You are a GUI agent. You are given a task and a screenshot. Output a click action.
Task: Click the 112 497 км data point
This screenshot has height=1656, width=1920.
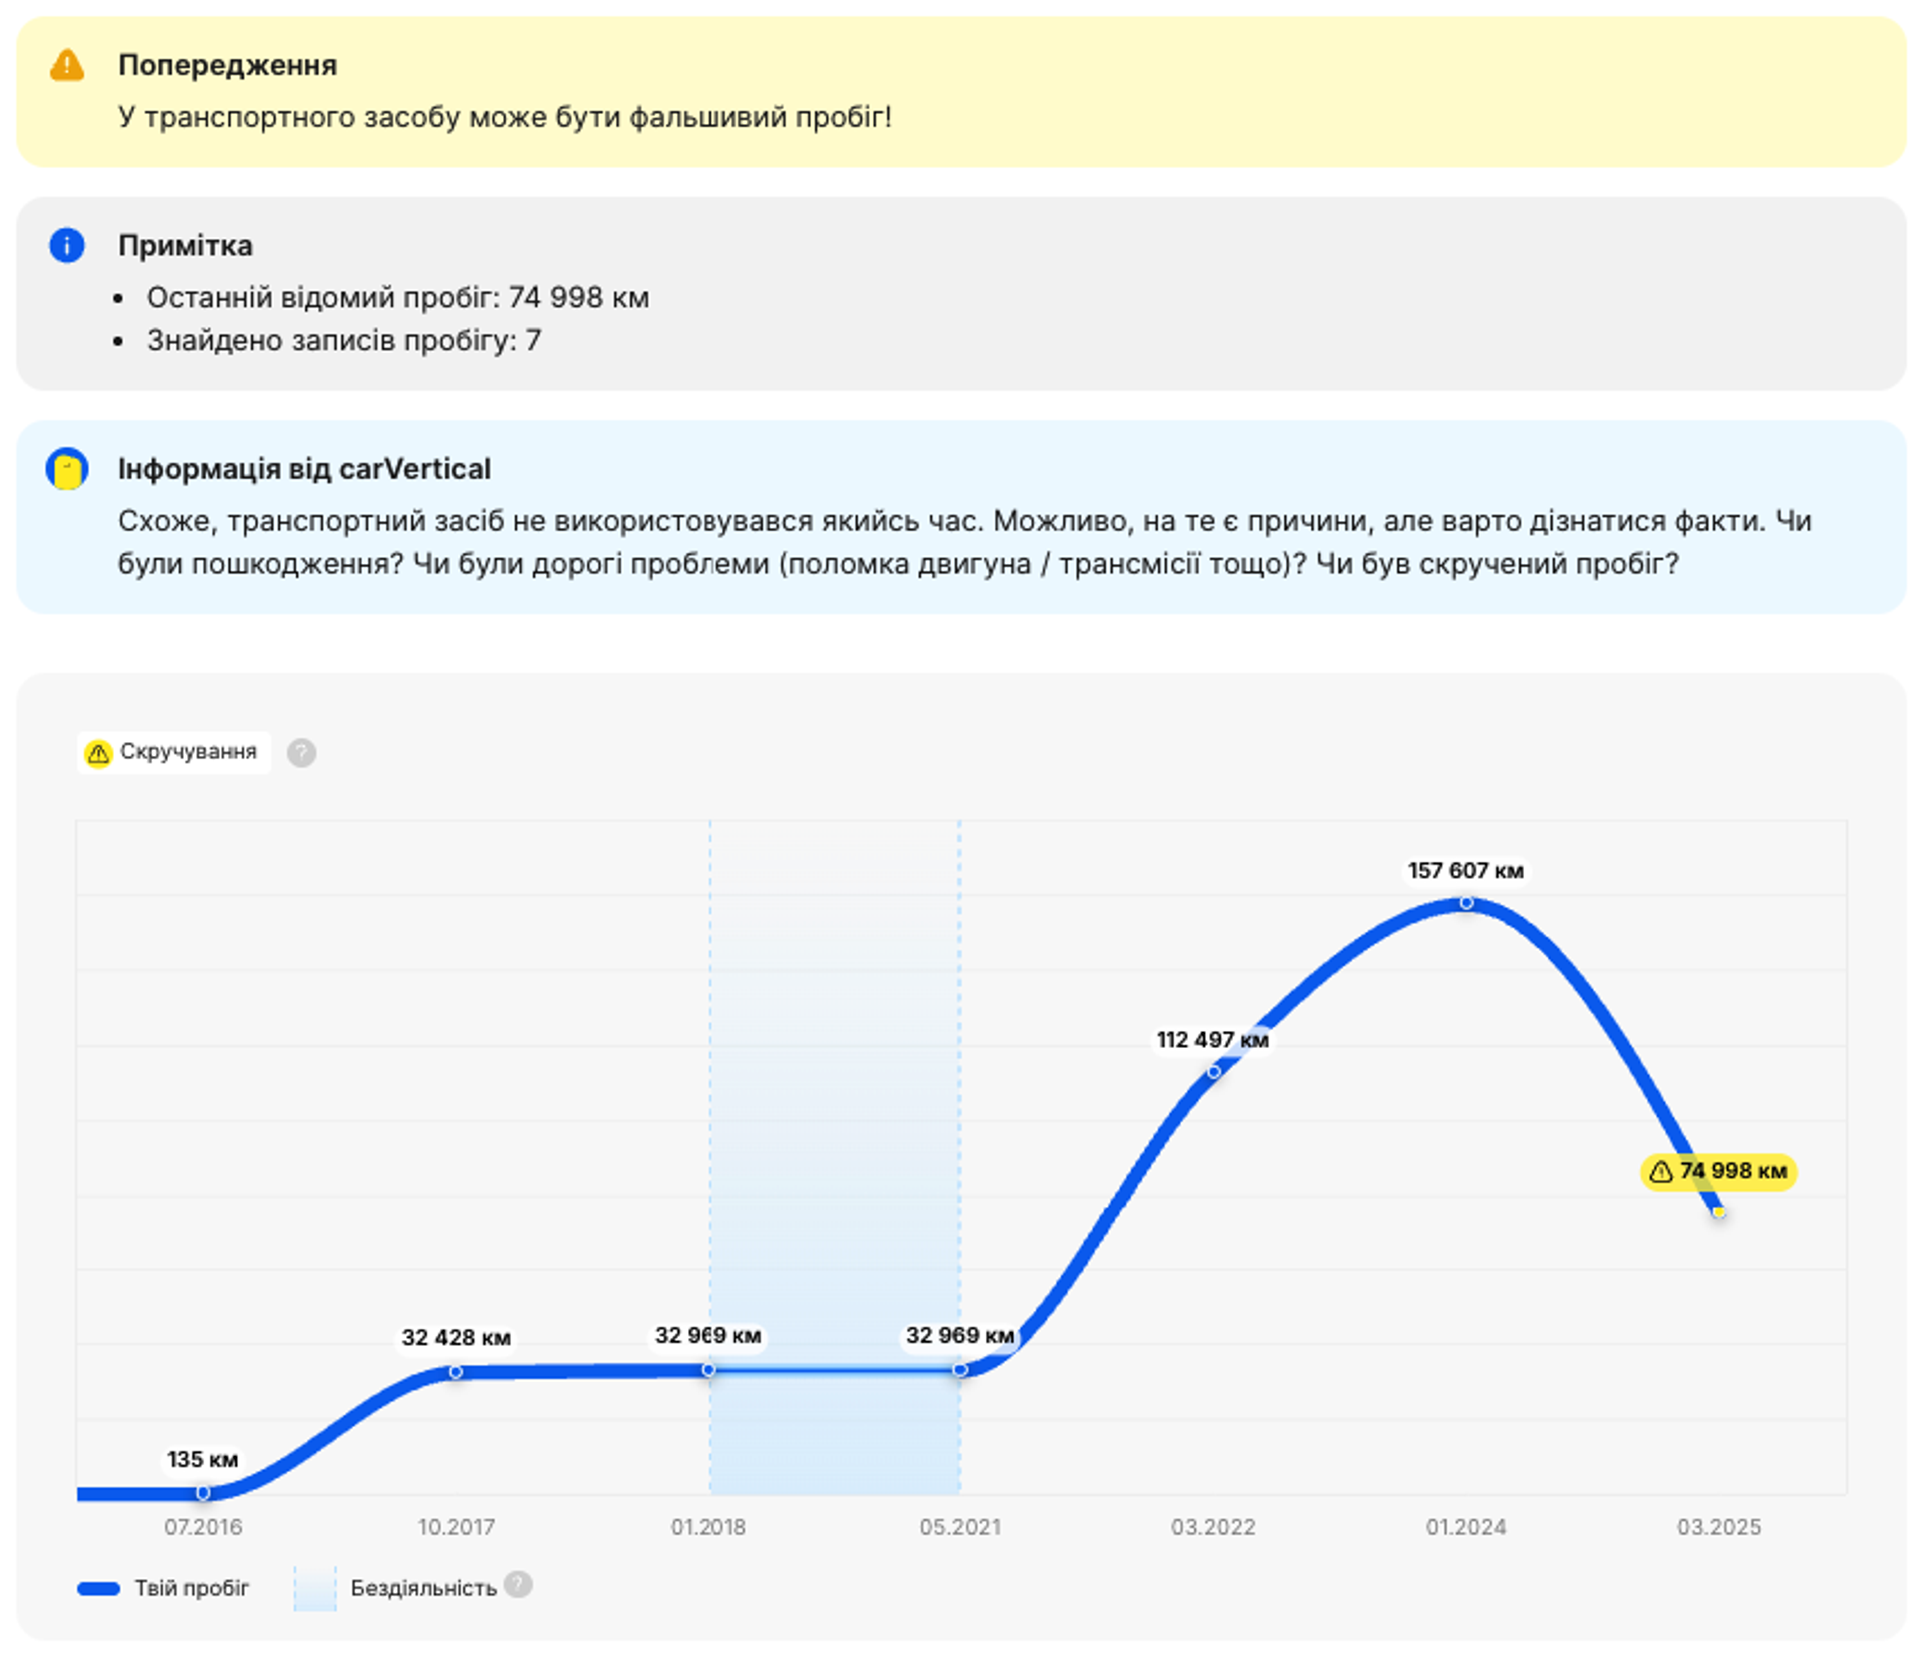[x=1213, y=1071]
